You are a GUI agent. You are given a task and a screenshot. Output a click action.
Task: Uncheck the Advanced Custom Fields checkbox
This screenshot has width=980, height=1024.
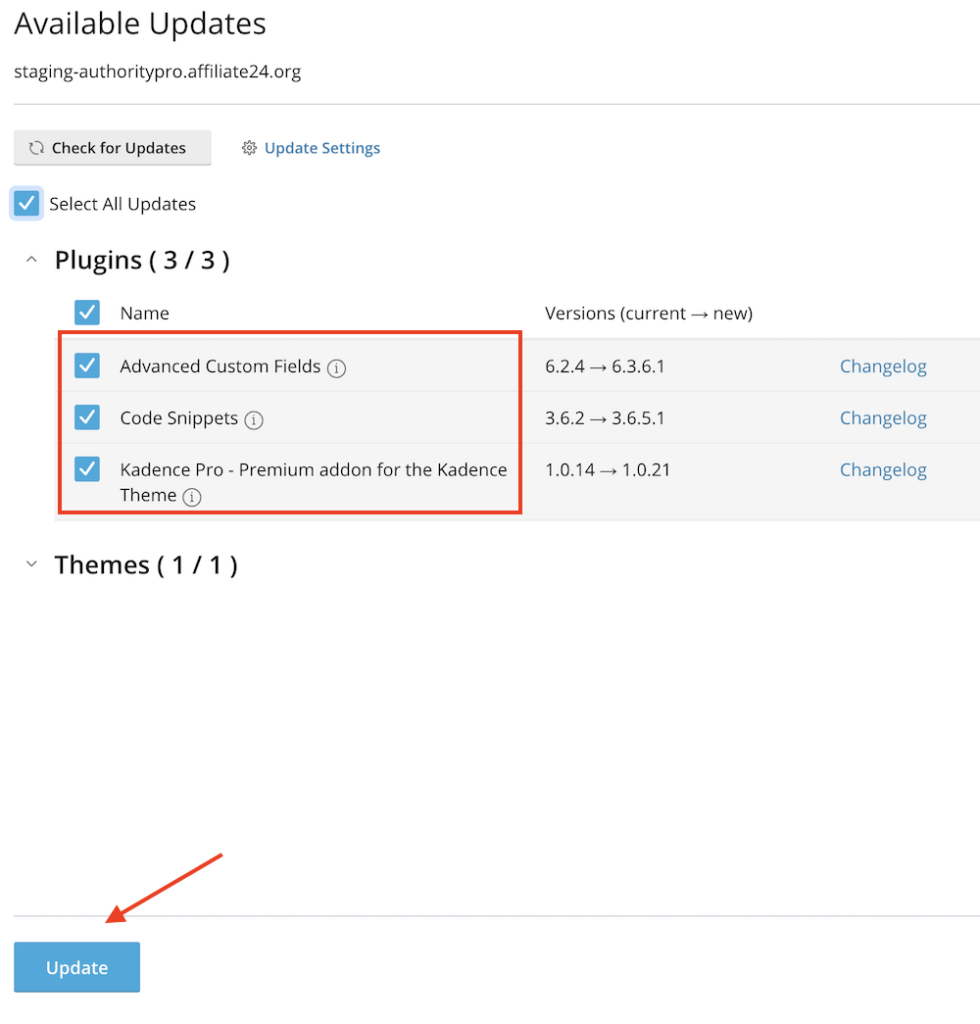click(x=87, y=366)
